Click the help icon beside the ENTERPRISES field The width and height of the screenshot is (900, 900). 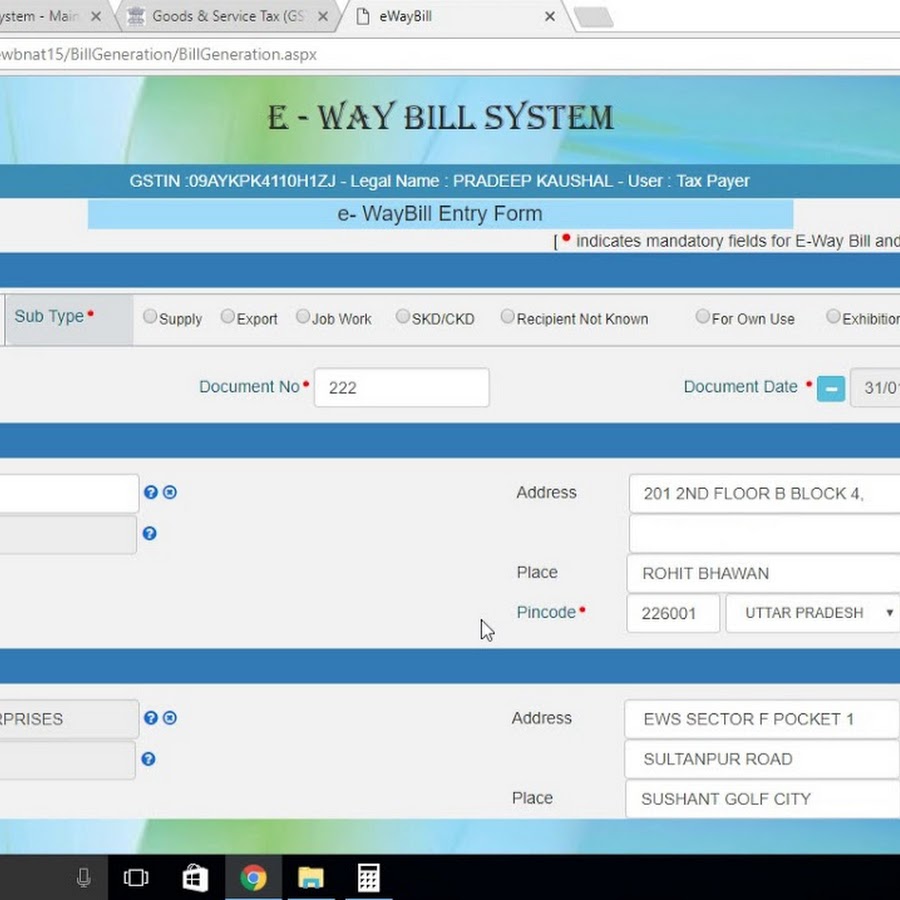tap(150, 718)
